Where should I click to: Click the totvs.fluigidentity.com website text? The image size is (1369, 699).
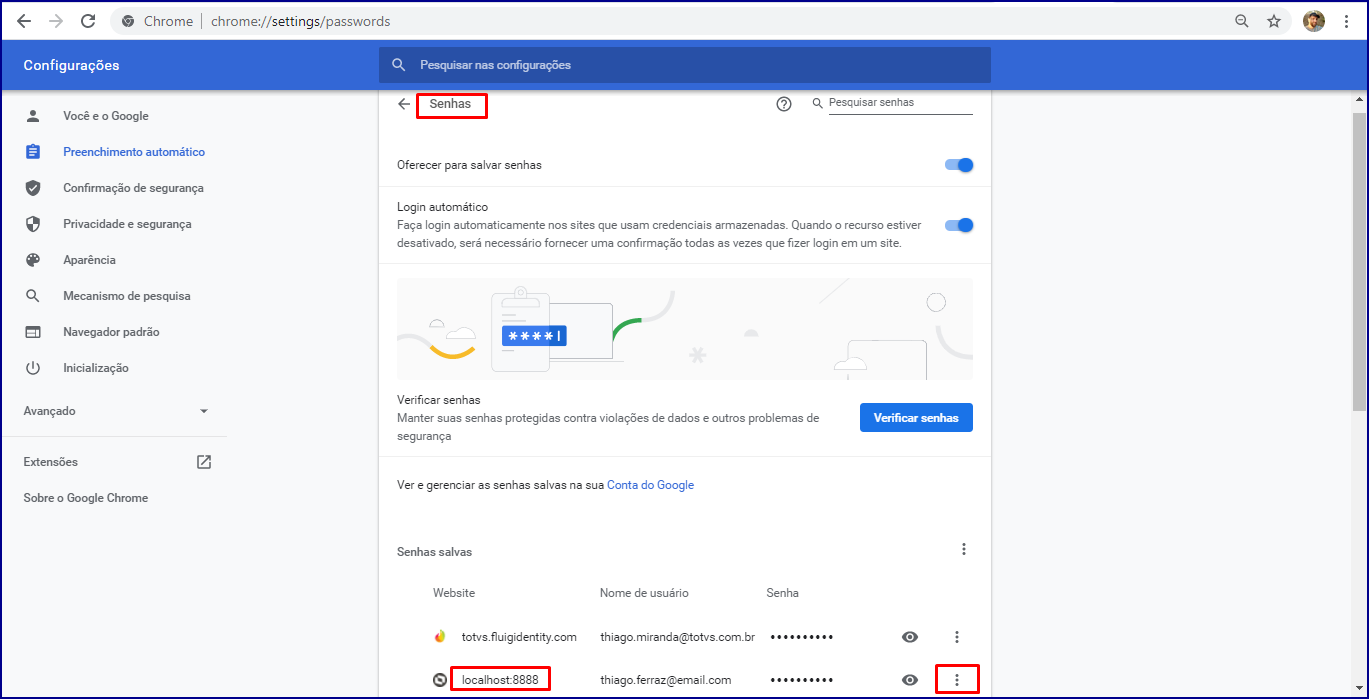point(519,637)
